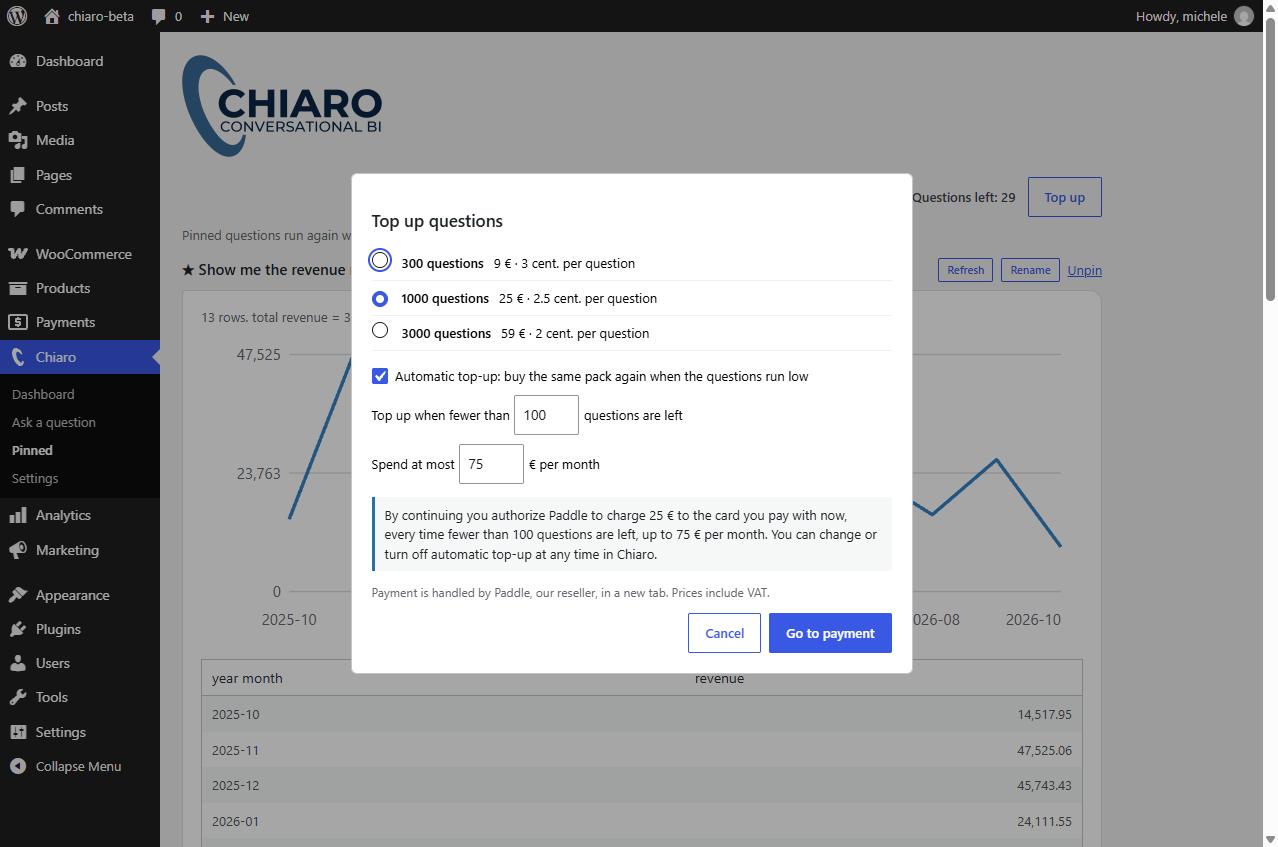The height and width of the screenshot is (847, 1278).
Task: Open Ask a question submenu item
Action: click(54, 422)
